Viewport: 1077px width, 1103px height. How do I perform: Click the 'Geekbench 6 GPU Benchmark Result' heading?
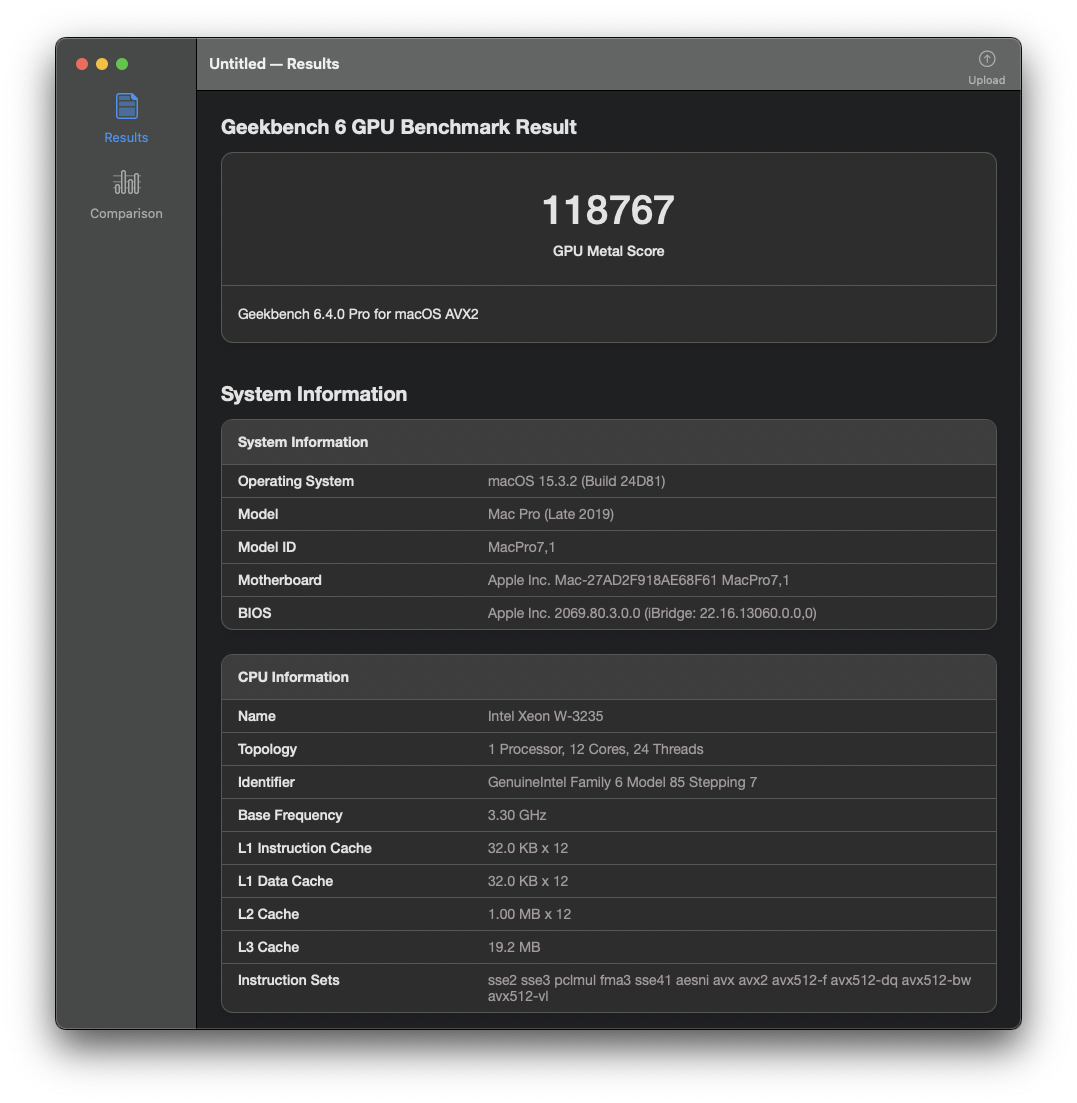click(x=398, y=127)
